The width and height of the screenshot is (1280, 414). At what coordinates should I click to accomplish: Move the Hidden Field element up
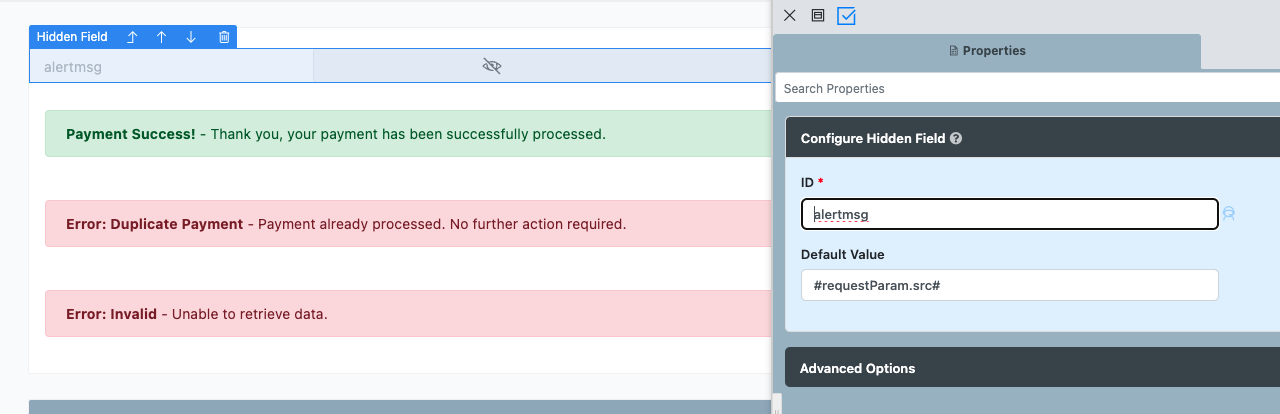[x=161, y=37]
